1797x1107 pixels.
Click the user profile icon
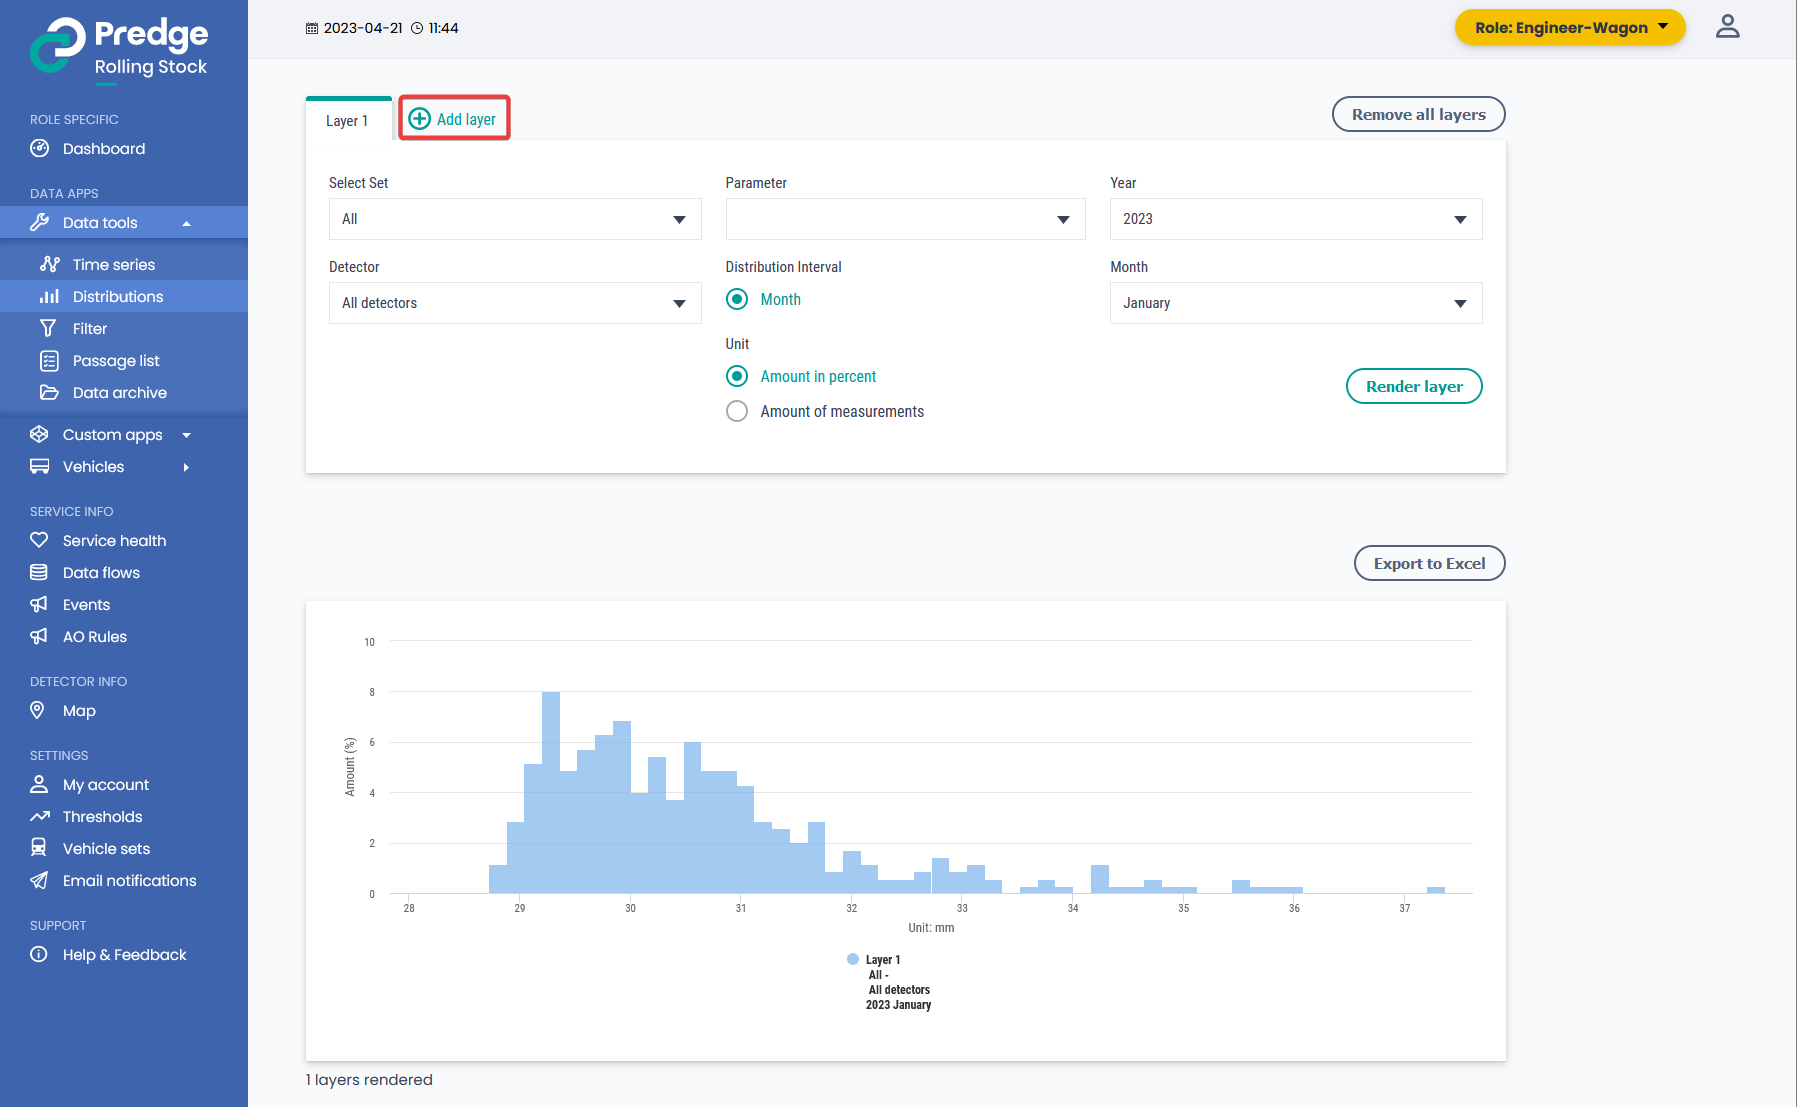(x=1727, y=27)
